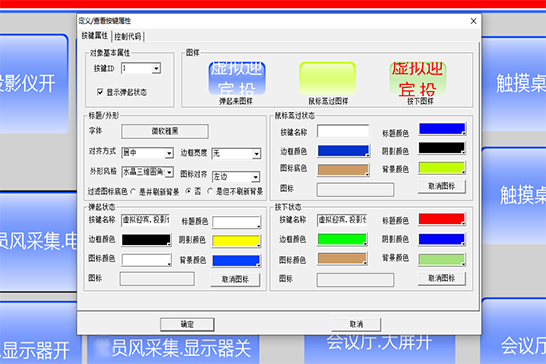Pick green 边框颜色 swatch in 按下状态
The image size is (546, 364).
click(x=342, y=239)
